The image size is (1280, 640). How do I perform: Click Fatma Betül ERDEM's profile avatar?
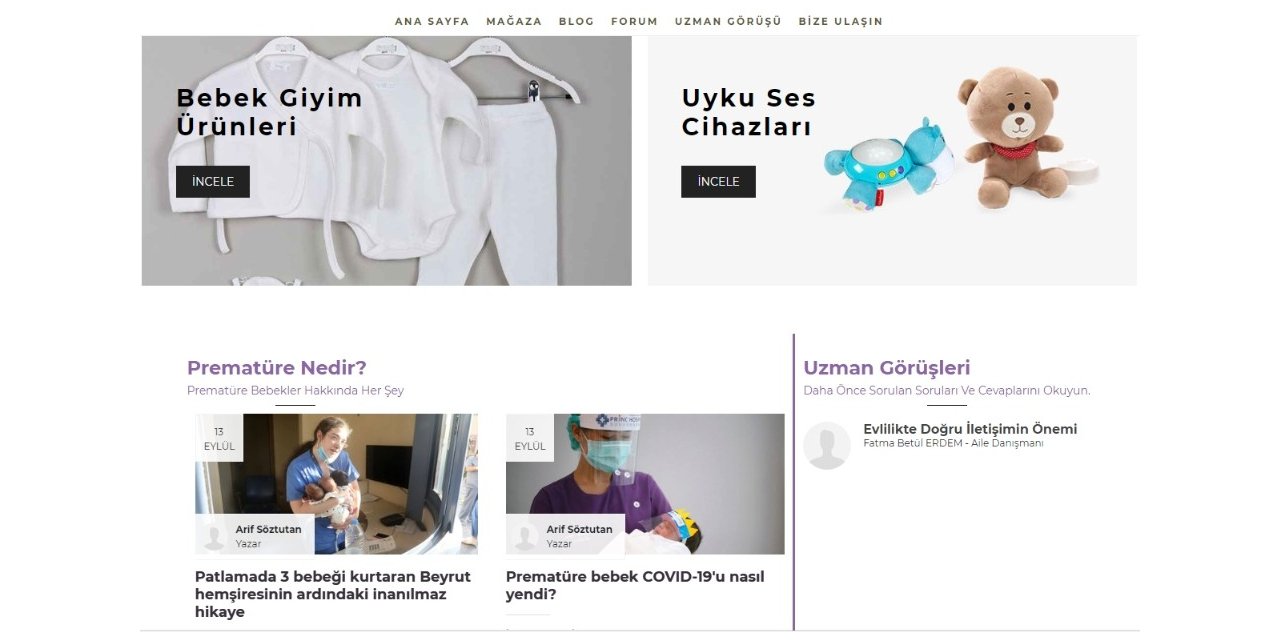coord(827,446)
